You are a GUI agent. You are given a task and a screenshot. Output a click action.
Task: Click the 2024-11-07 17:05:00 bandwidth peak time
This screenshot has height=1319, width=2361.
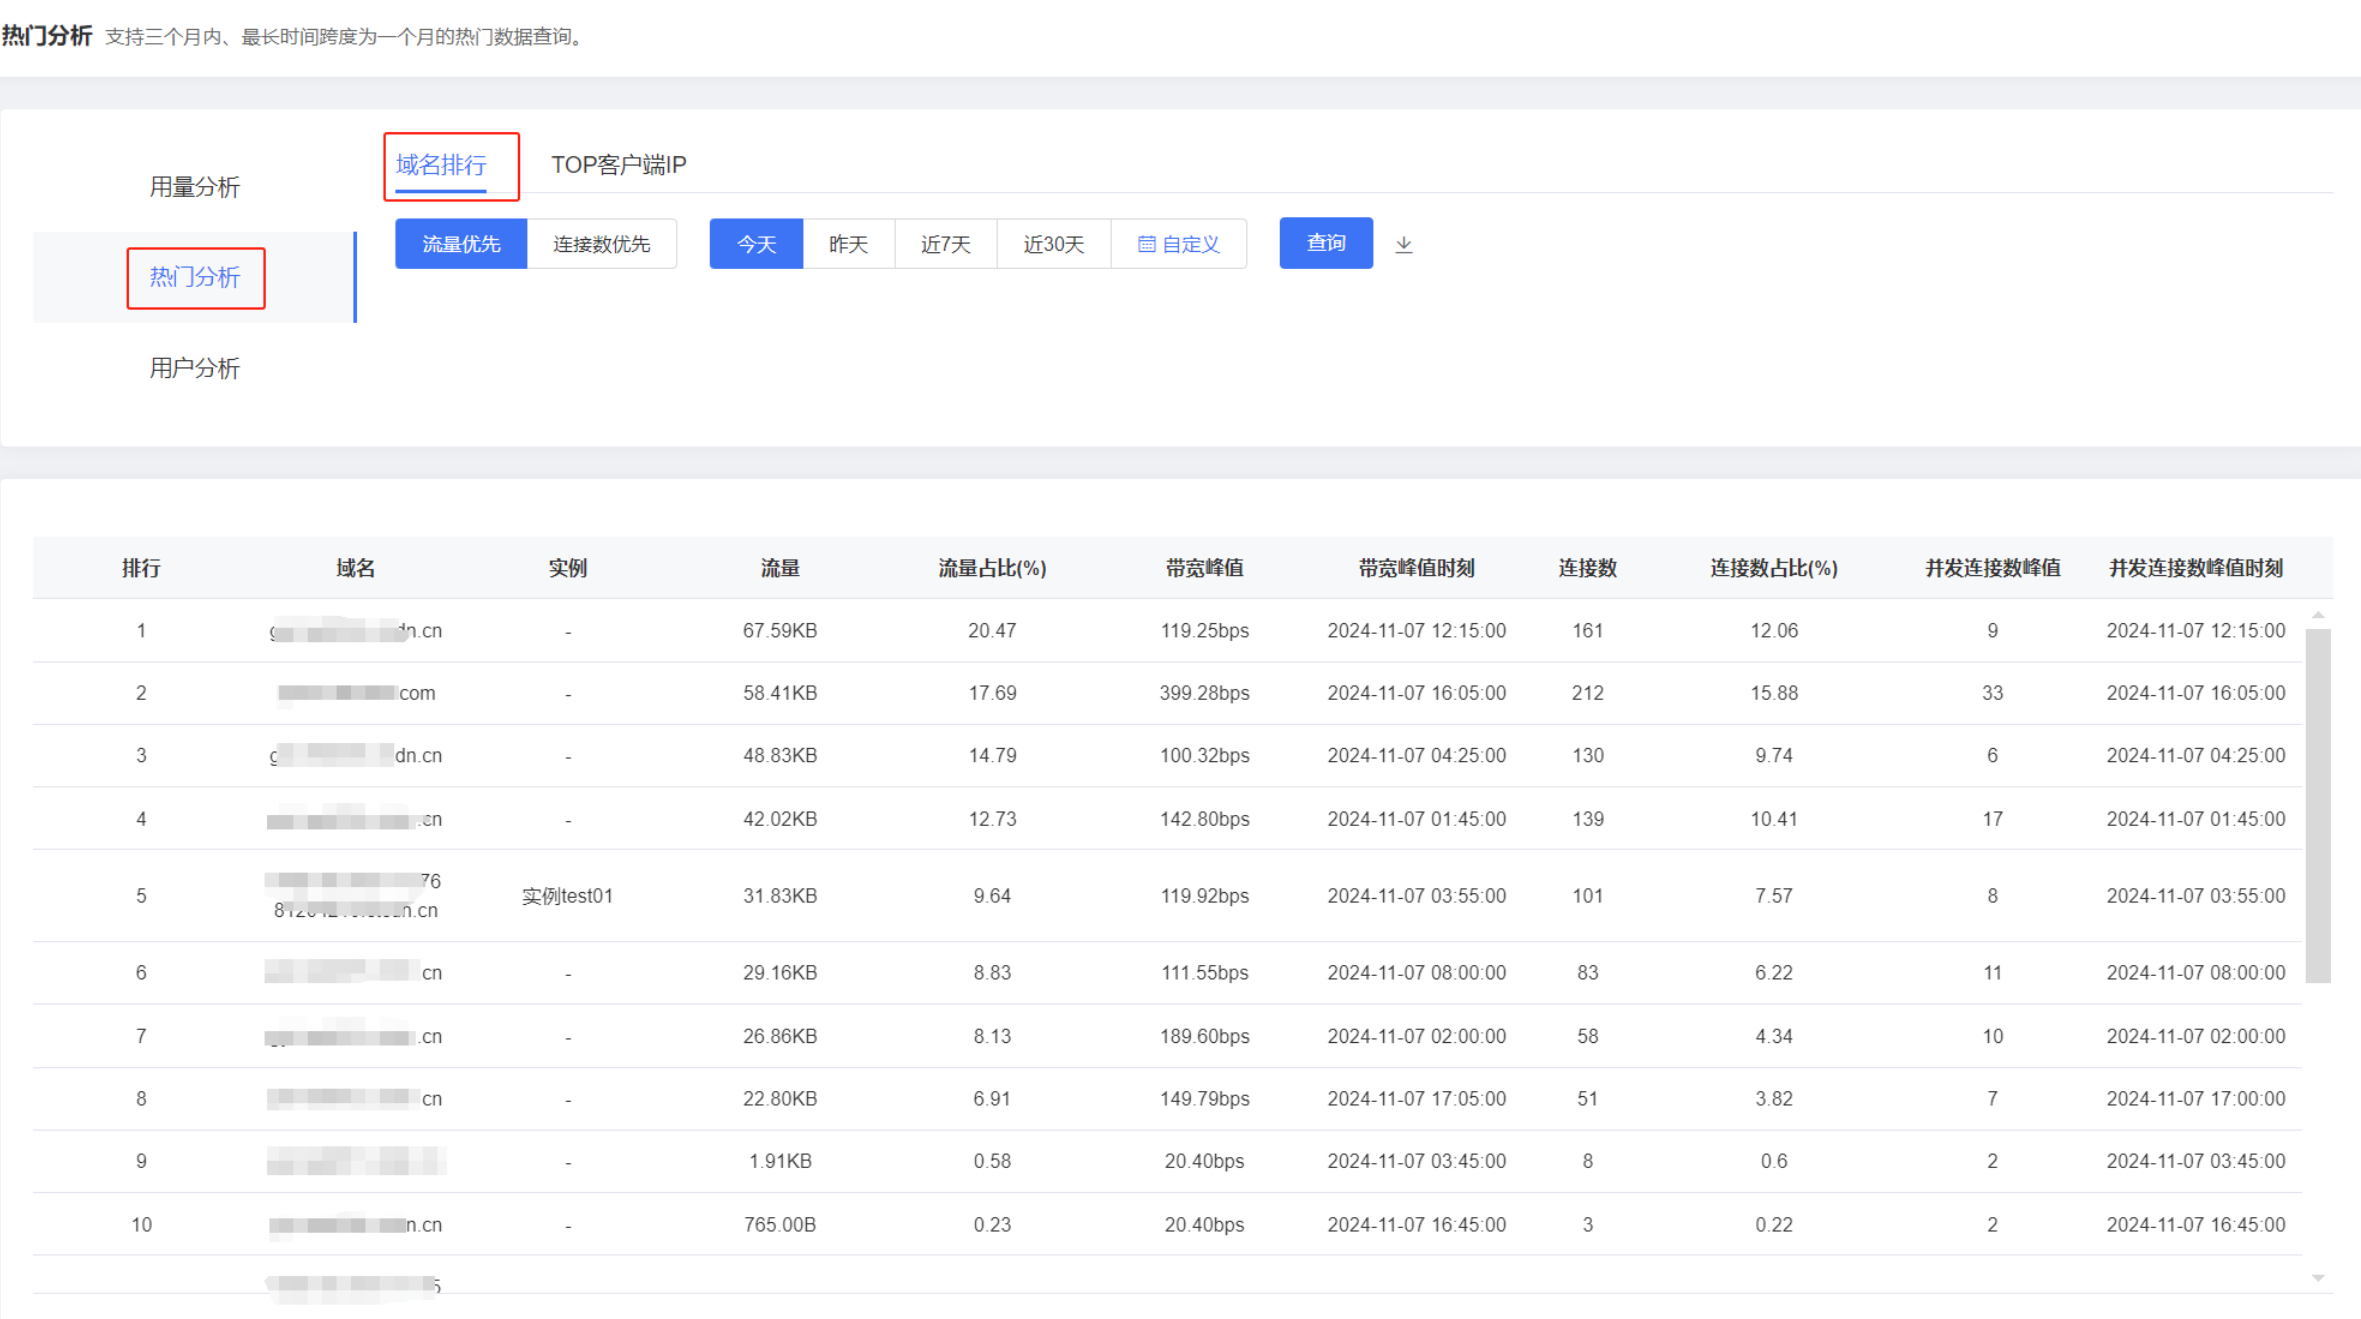1416,1099
